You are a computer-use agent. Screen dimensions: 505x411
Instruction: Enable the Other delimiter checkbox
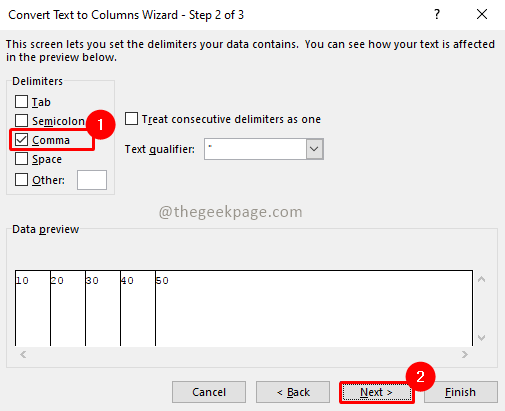click(21, 180)
